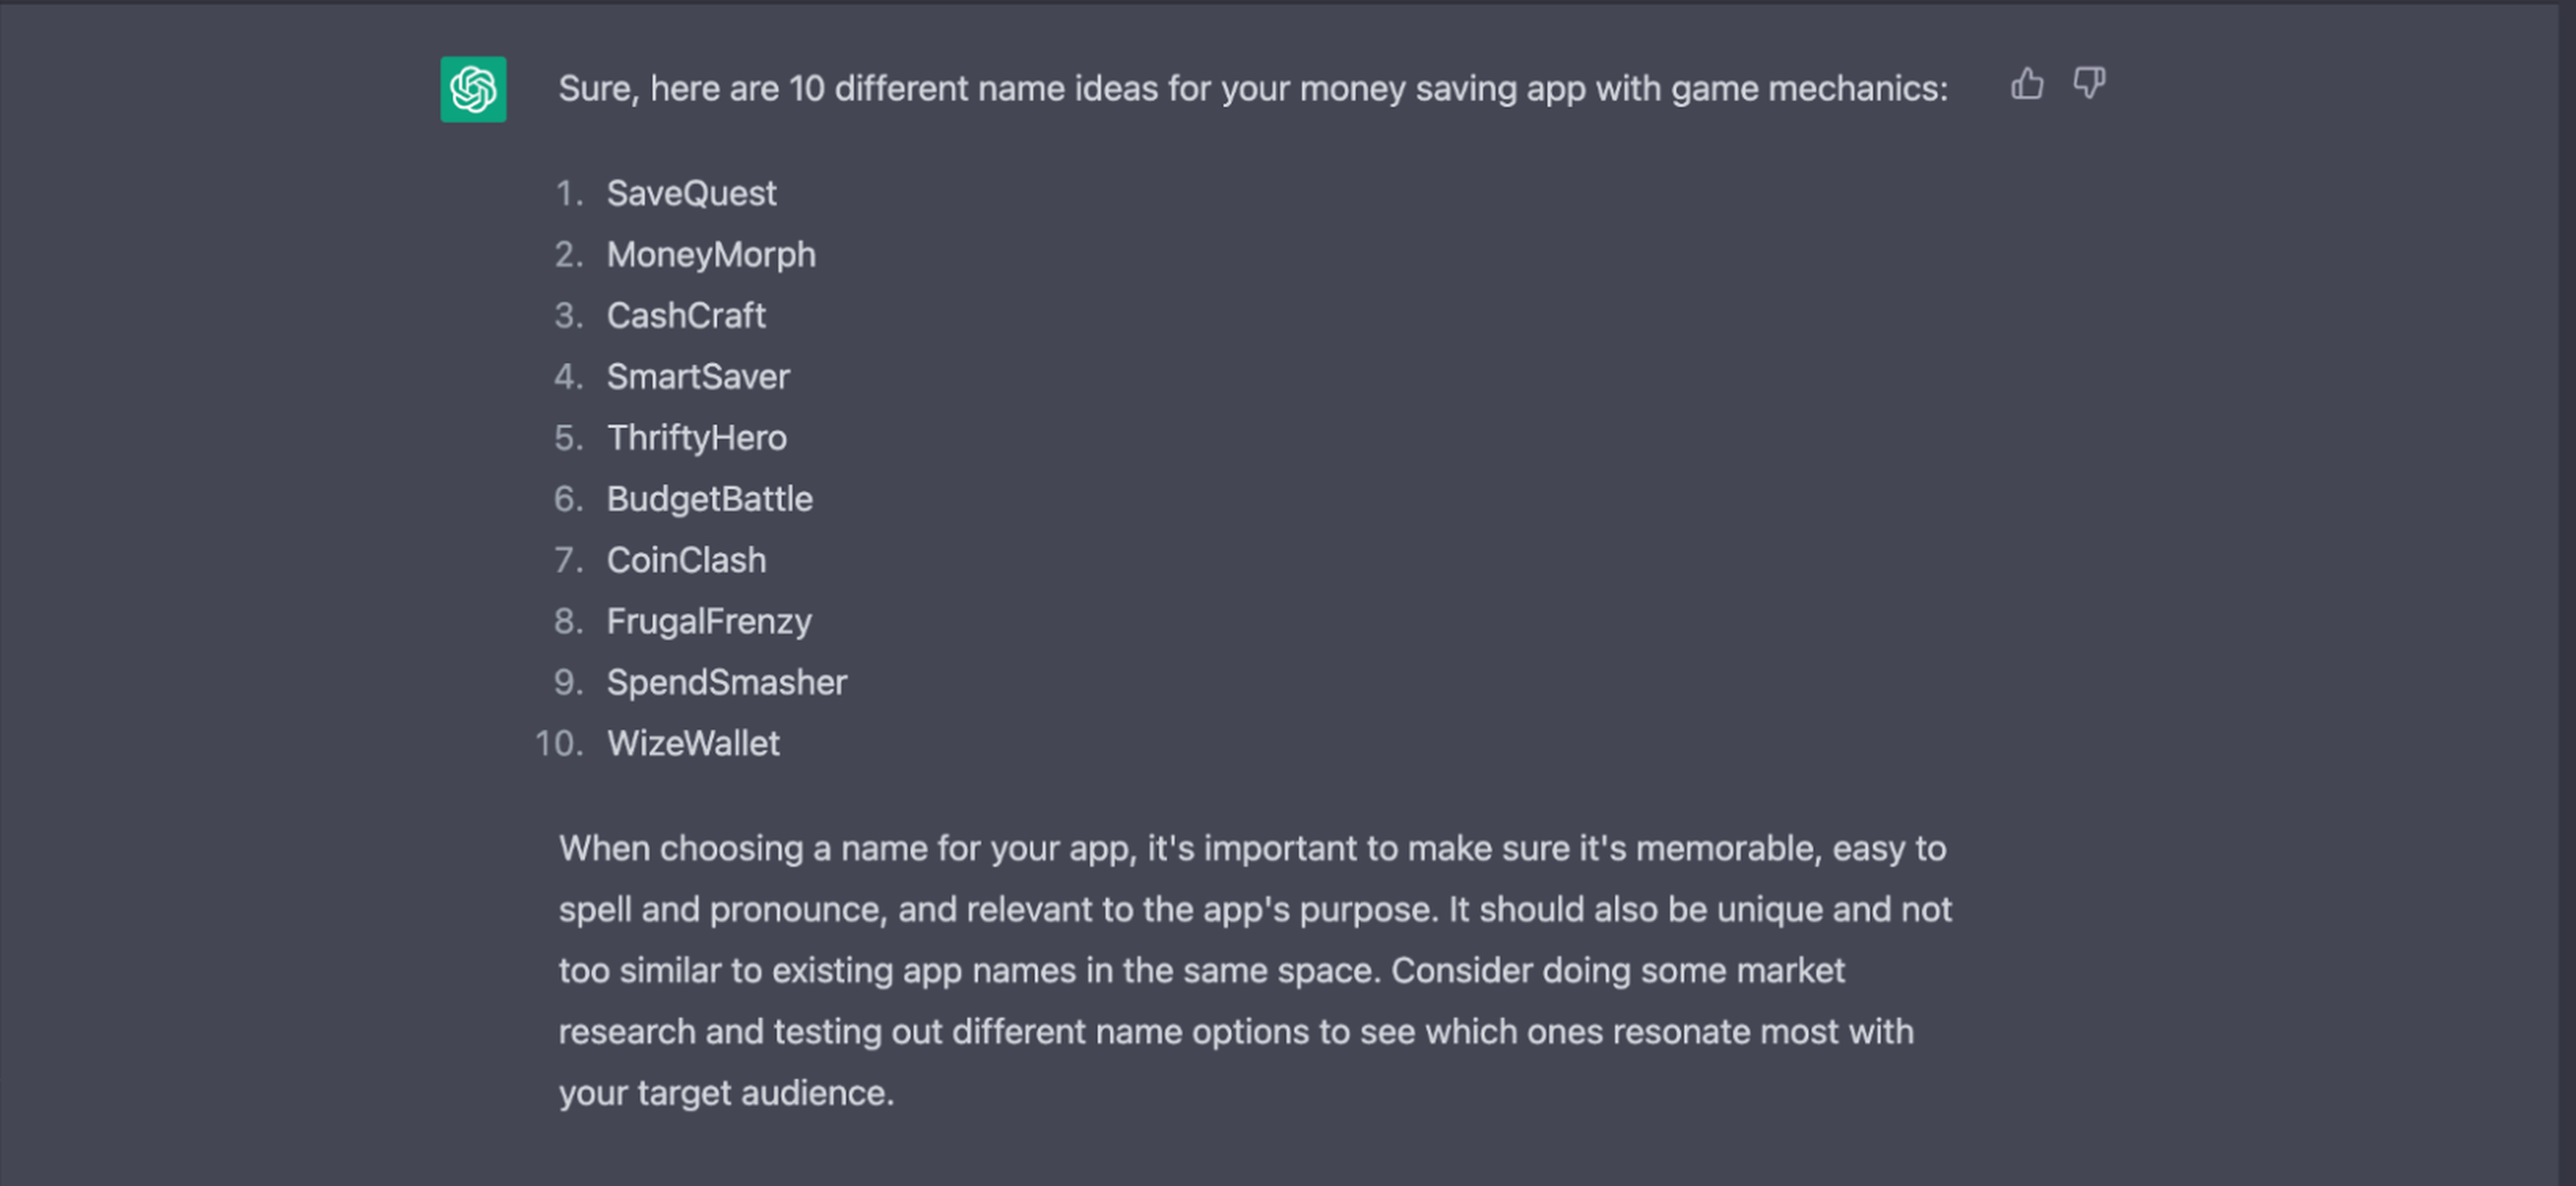The image size is (2576, 1186).
Task: Click the green ChatGPT avatar logo
Action: click(x=473, y=89)
